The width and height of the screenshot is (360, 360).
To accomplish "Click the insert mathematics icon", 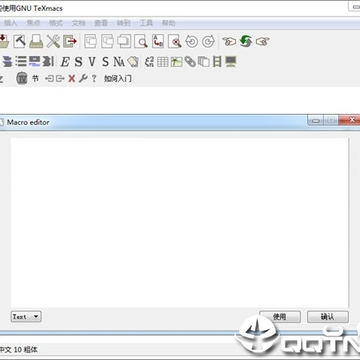I will coord(149,62).
